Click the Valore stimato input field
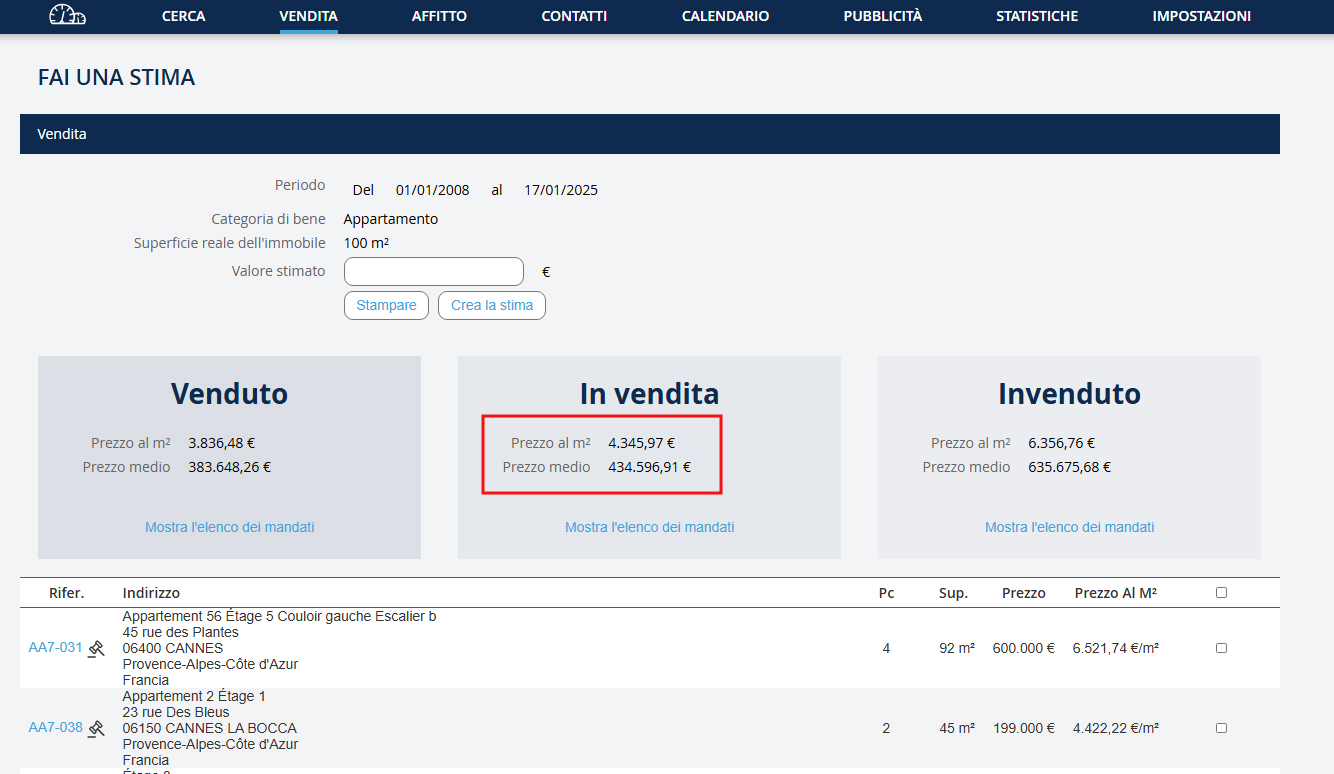Screen dimensions: 1334x774 [433, 272]
